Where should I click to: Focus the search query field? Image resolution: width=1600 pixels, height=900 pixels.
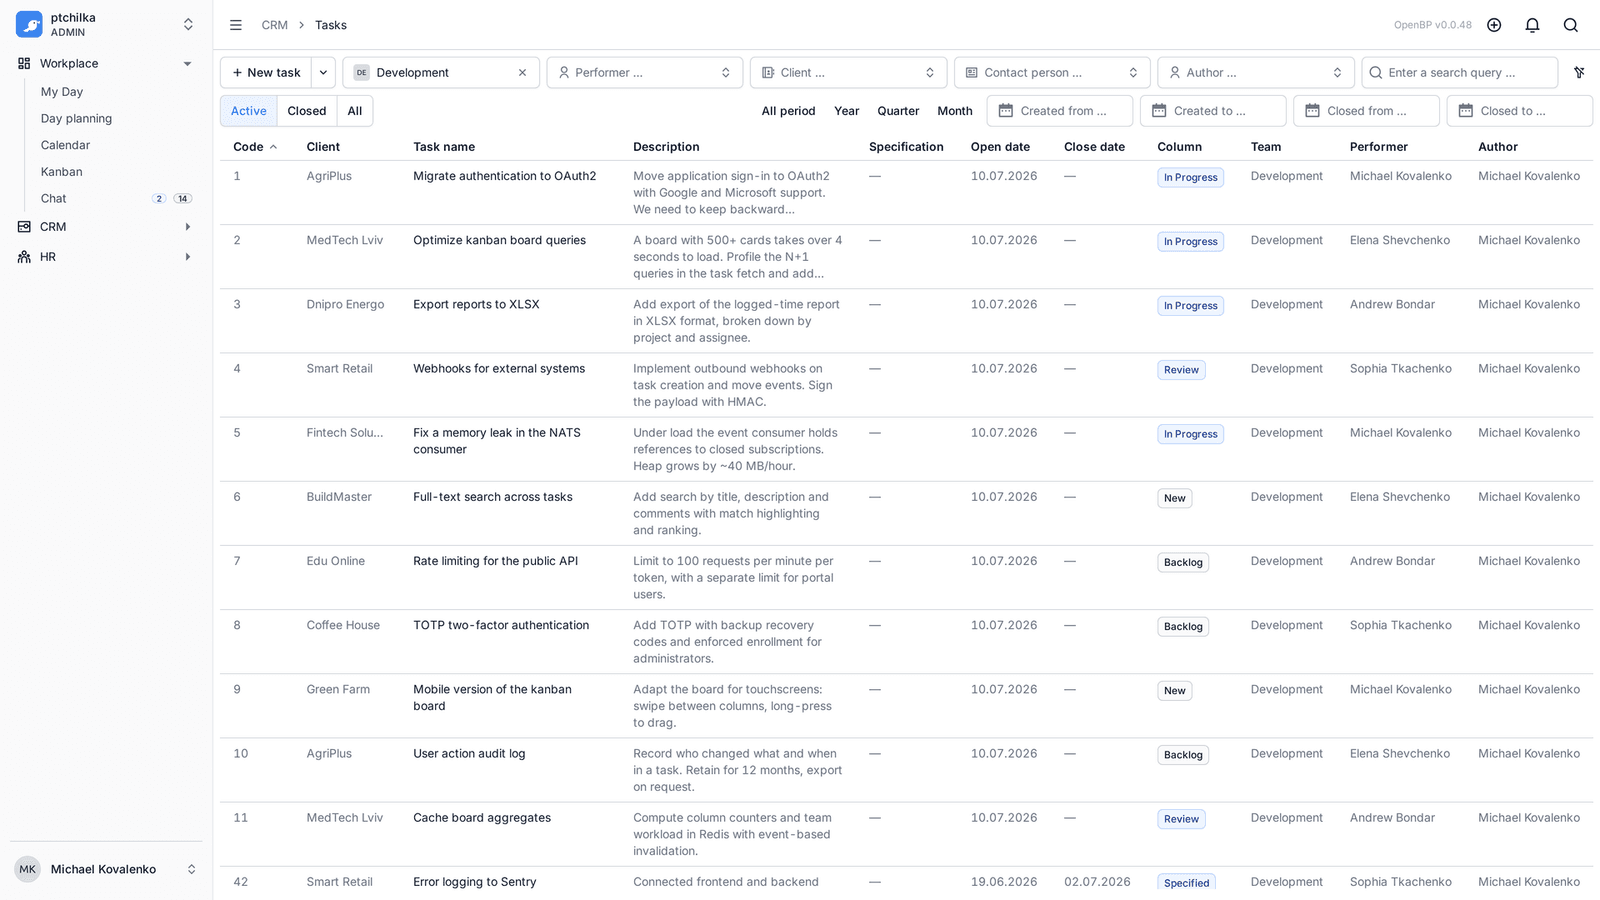pyautogui.click(x=1460, y=72)
